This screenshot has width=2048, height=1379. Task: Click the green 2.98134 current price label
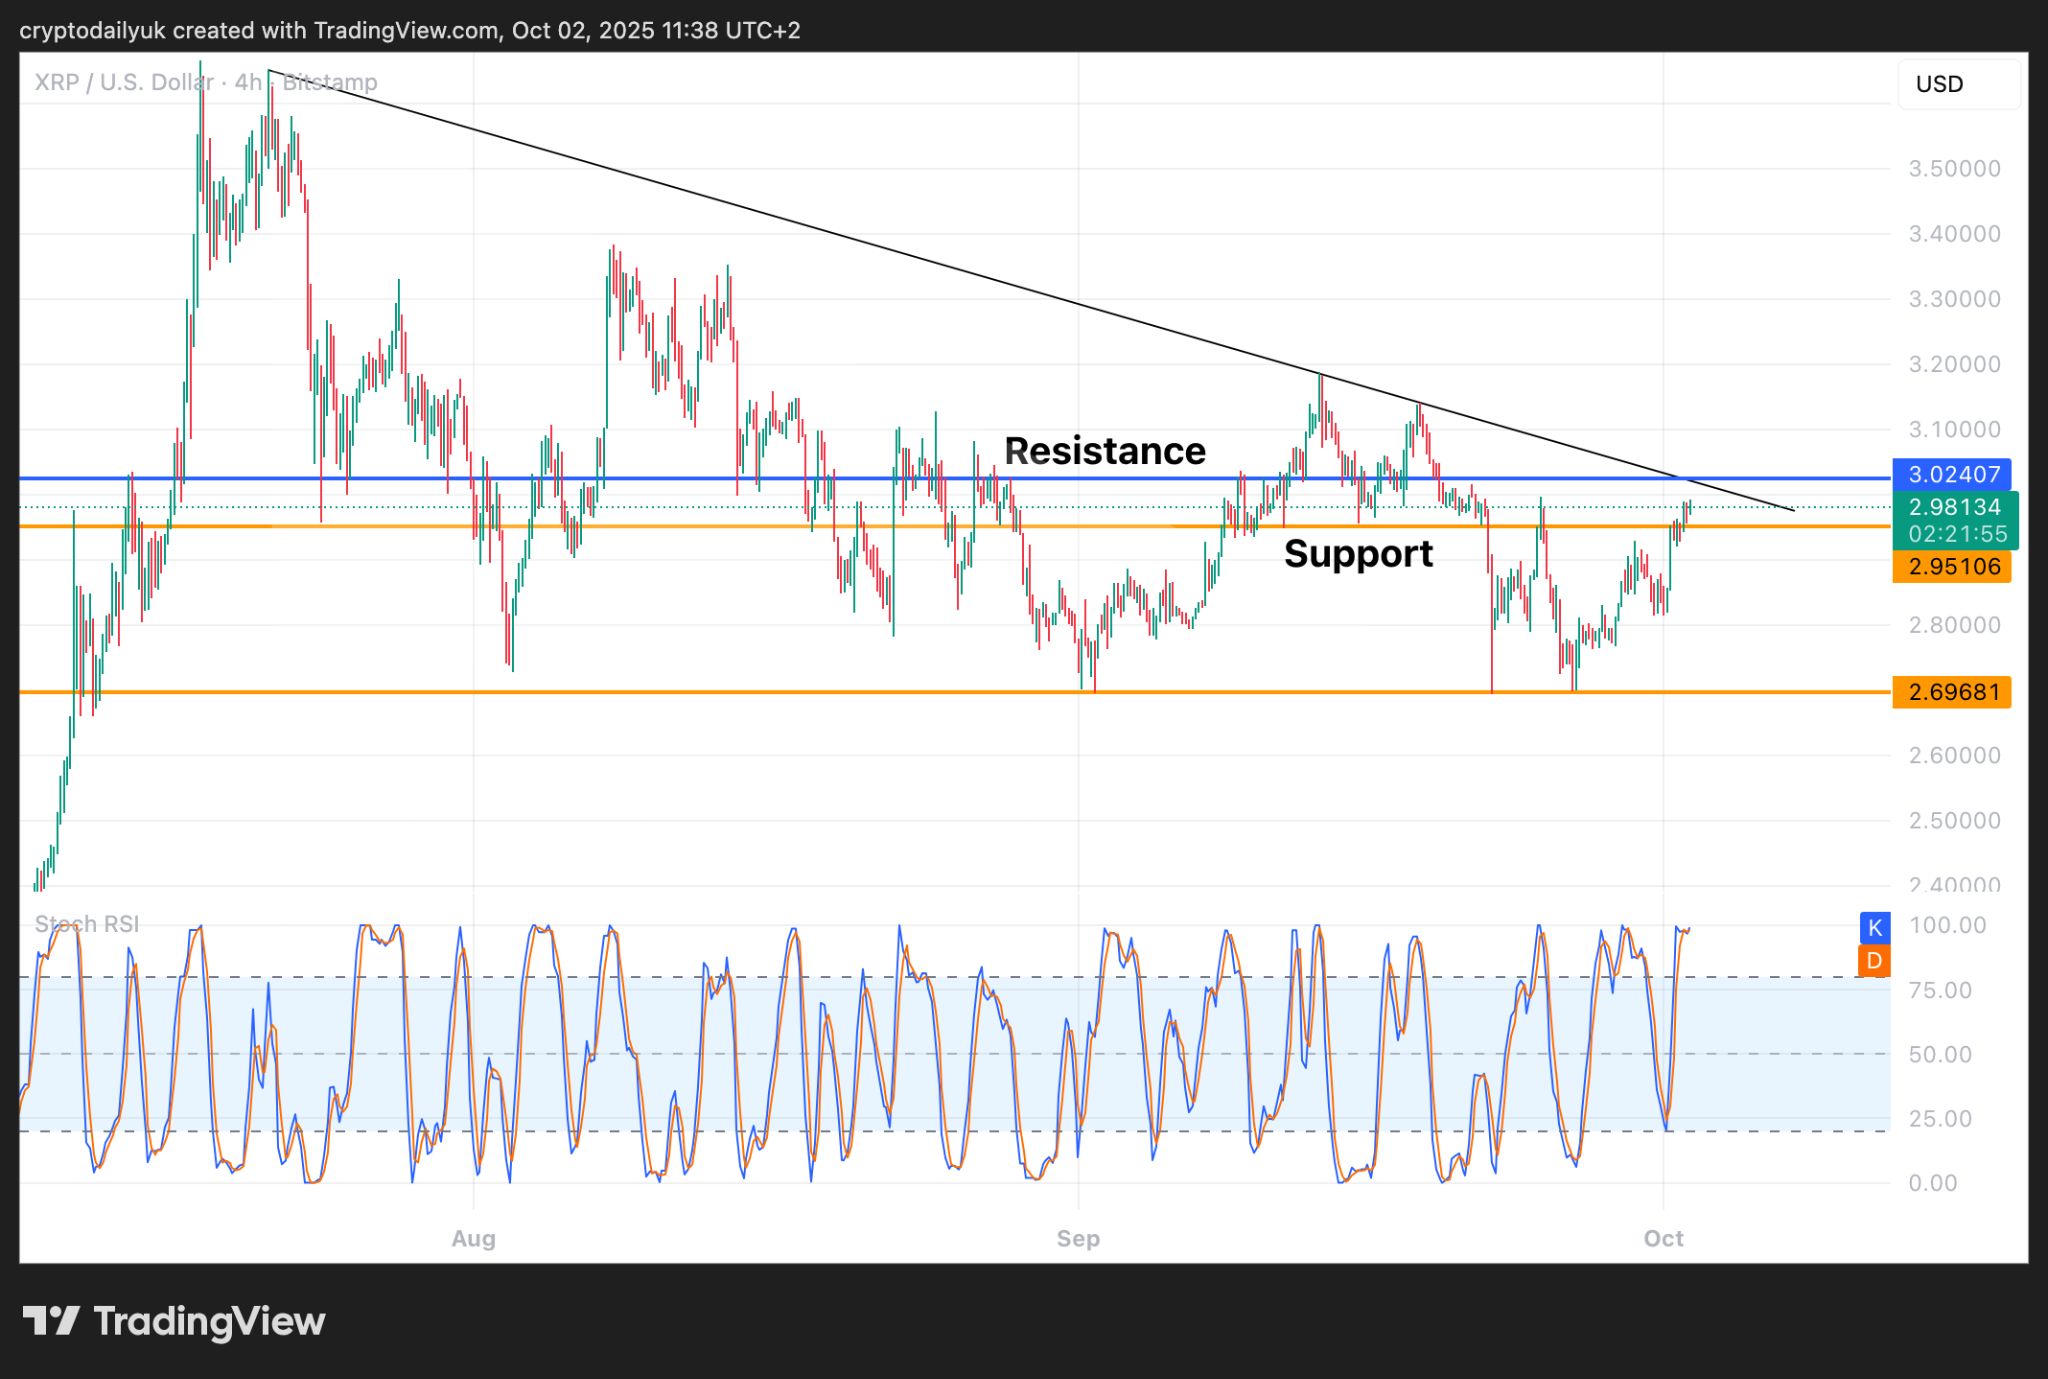1955,507
